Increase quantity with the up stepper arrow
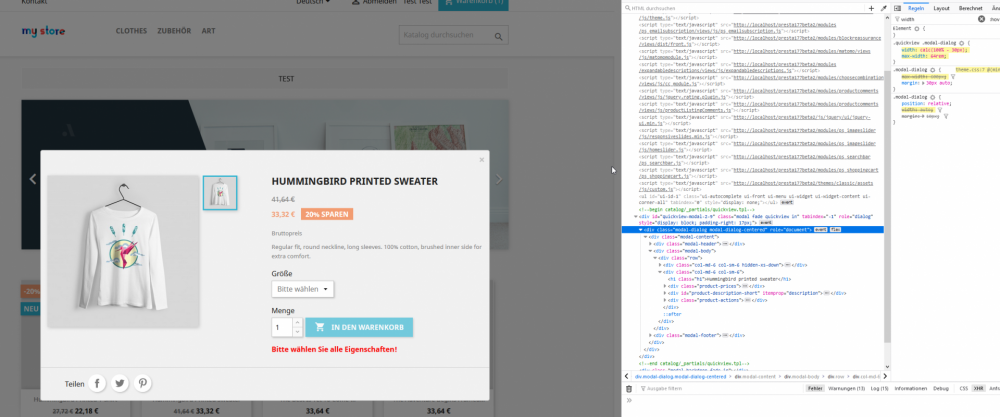Image resolution: width=1000 pixels, height=417 pixels. 297,323
